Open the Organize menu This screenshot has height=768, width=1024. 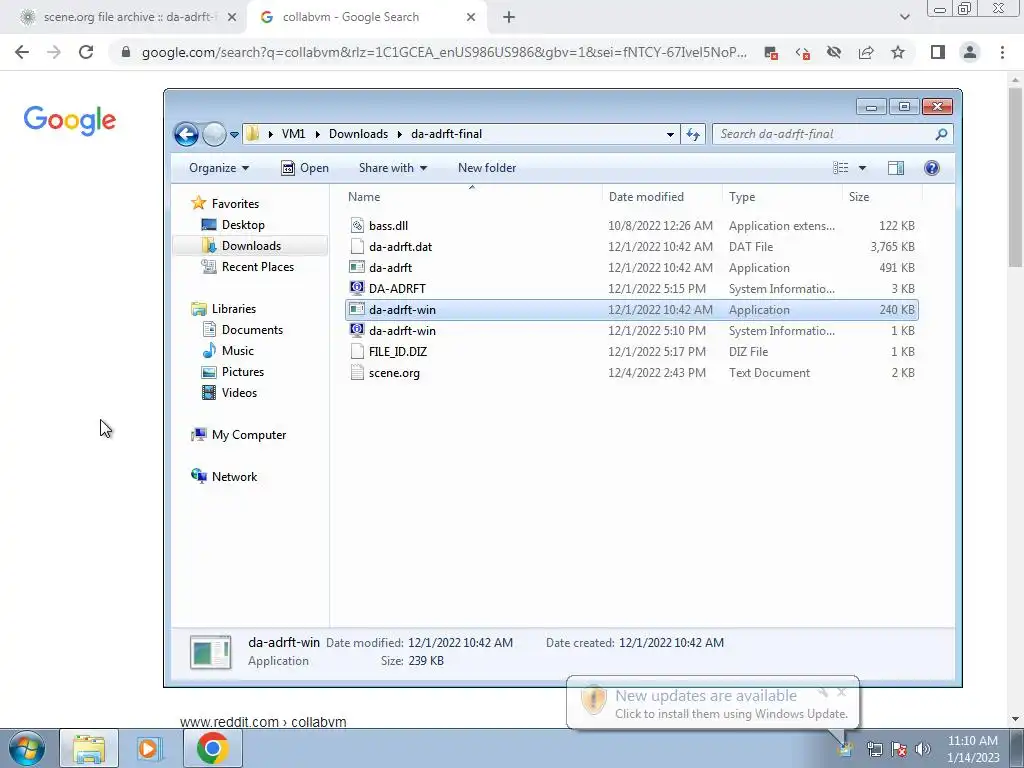point(219,168)
